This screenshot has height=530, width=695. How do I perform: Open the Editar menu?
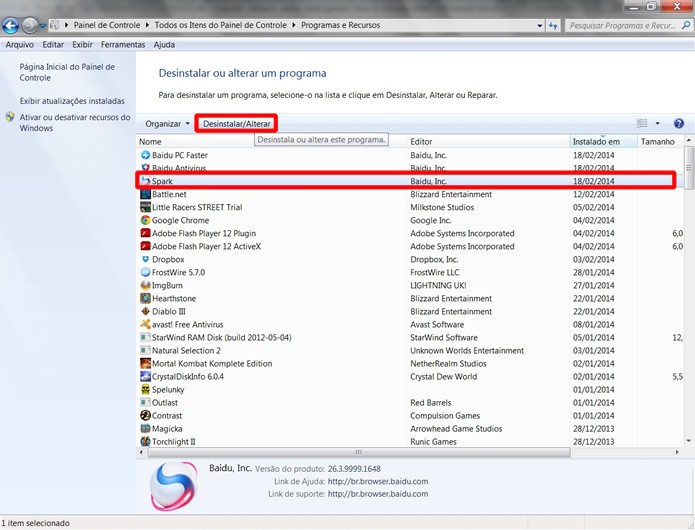point(53,45)
